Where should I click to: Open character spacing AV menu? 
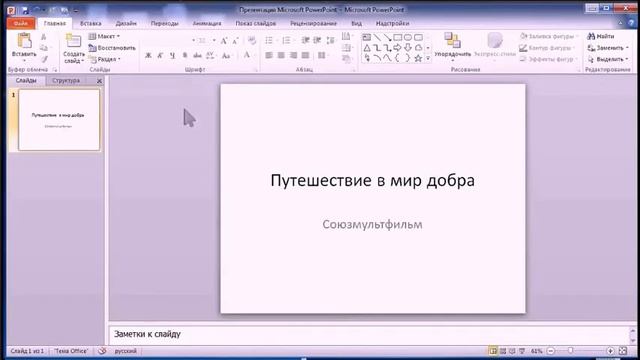tap(210, 56)
